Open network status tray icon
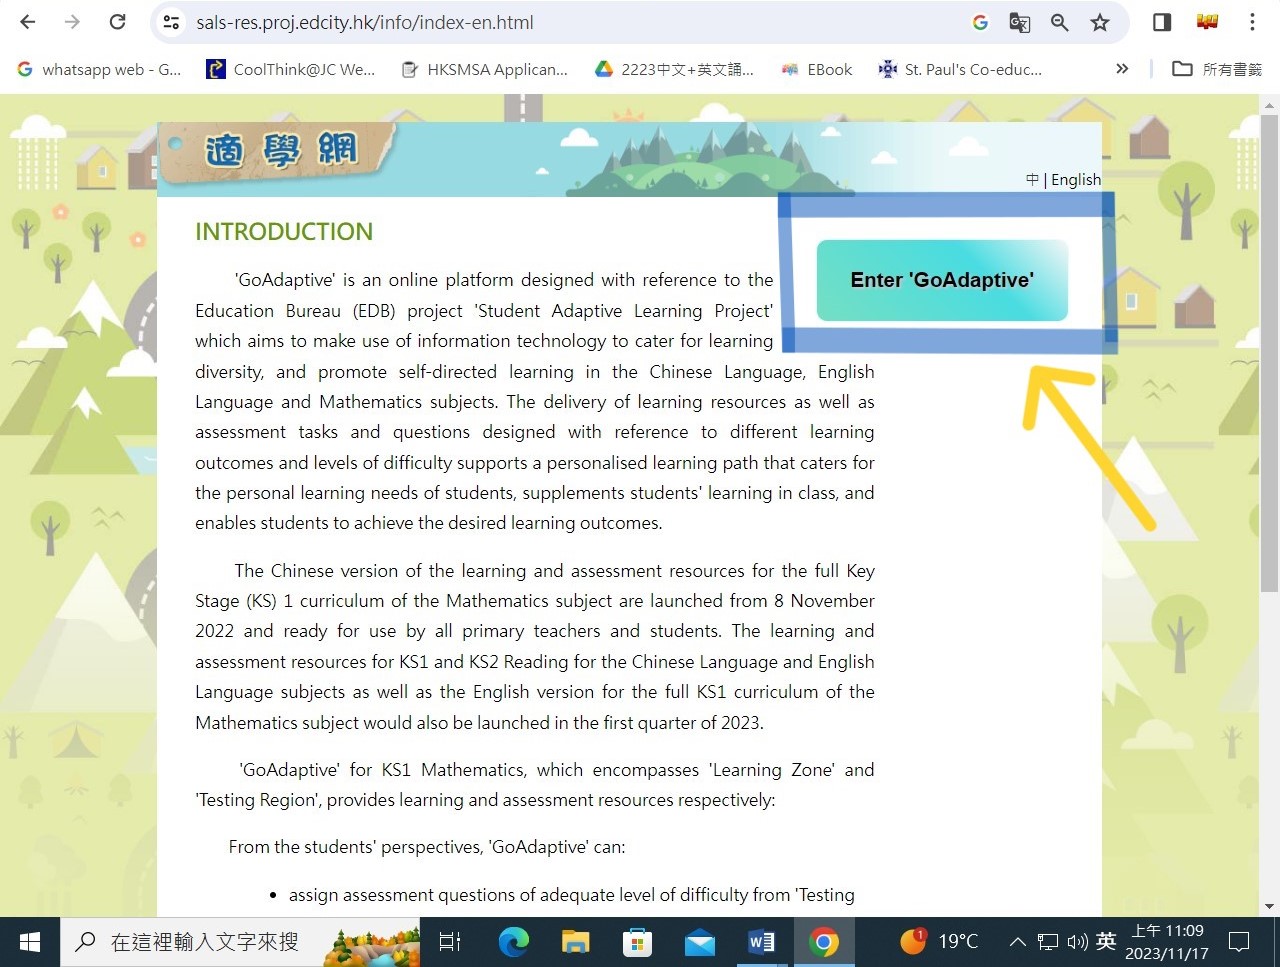The image size is (1280, 967). pyautogui.click(x=1047, y=942)
